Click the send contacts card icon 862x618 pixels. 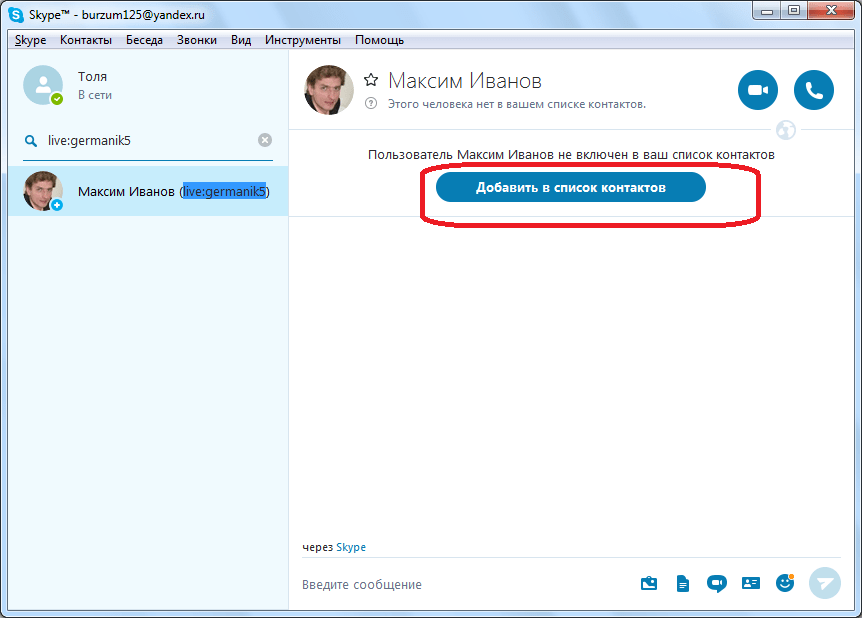[751, 583]
